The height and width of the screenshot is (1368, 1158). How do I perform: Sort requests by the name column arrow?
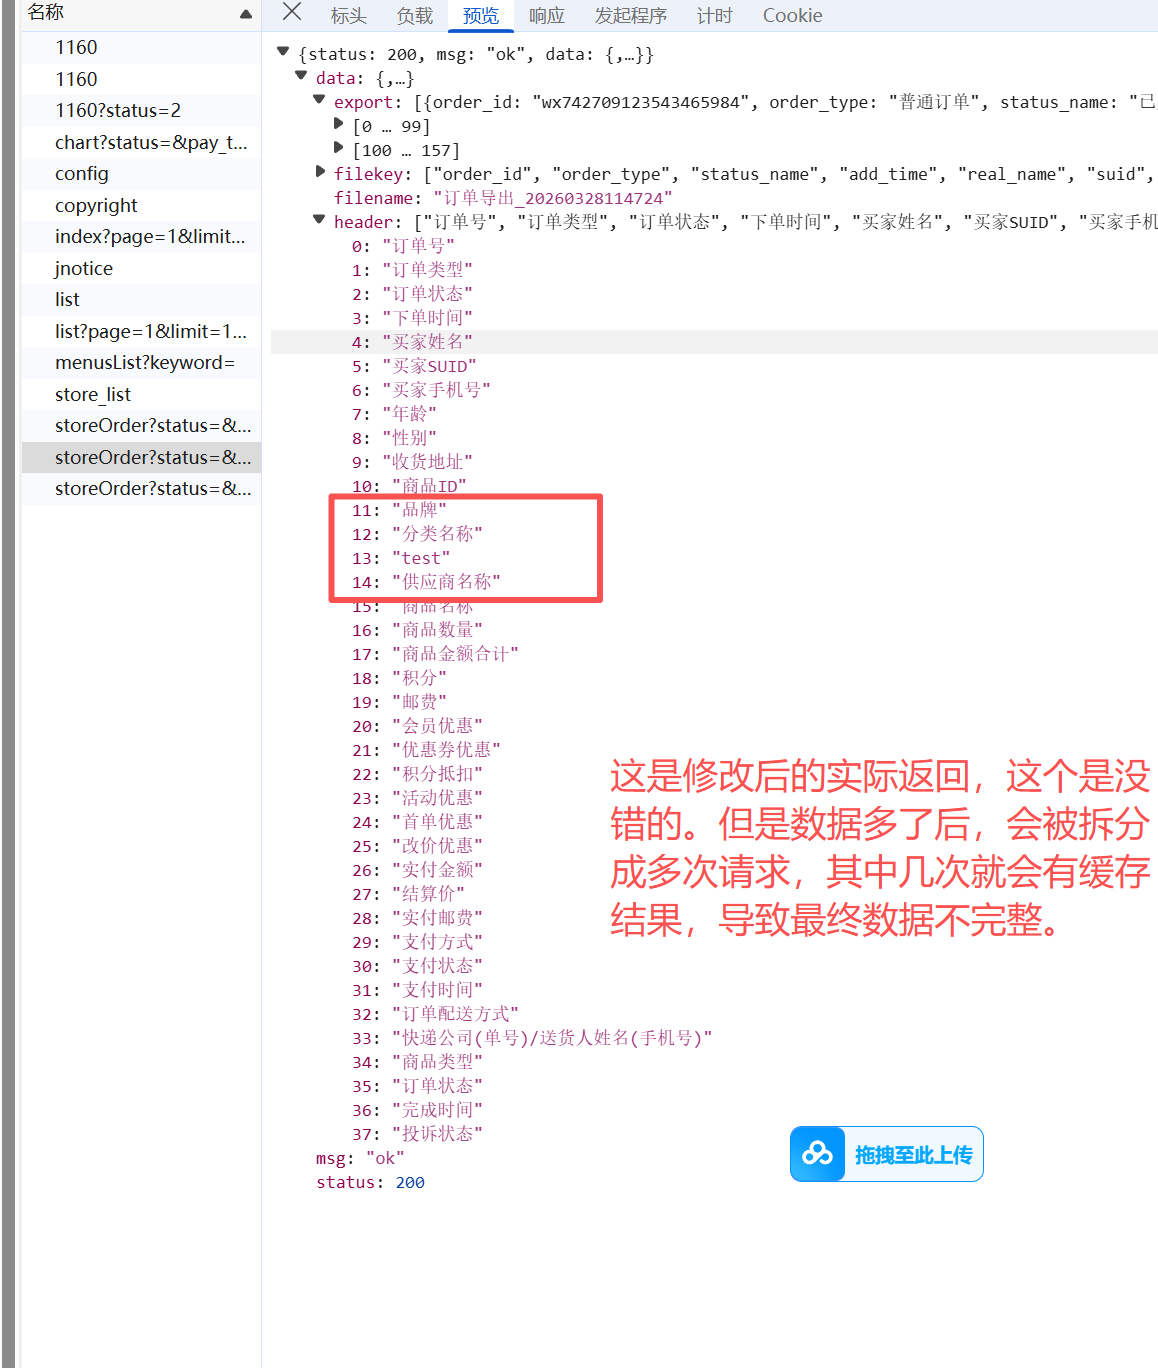(245, 14)
